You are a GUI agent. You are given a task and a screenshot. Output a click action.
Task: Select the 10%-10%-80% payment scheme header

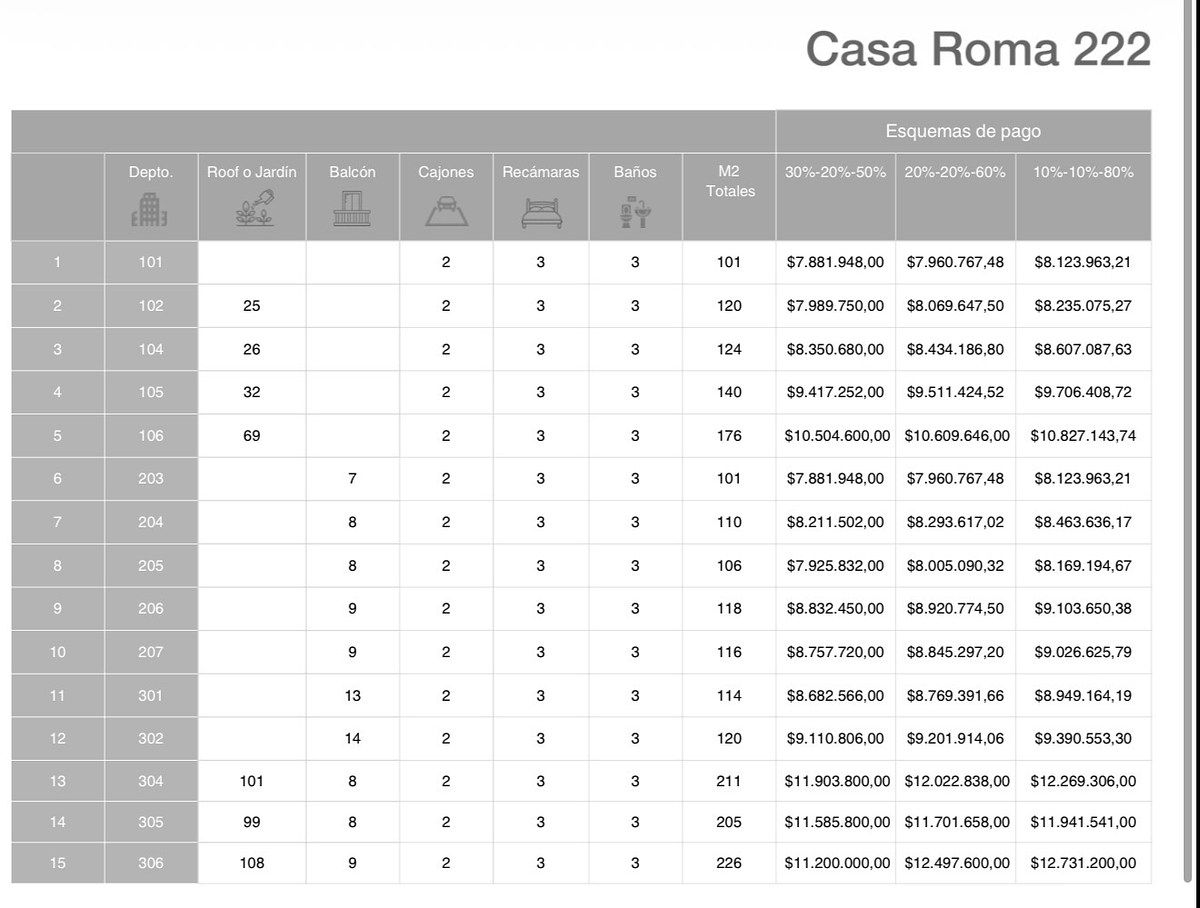point(1083,172)
